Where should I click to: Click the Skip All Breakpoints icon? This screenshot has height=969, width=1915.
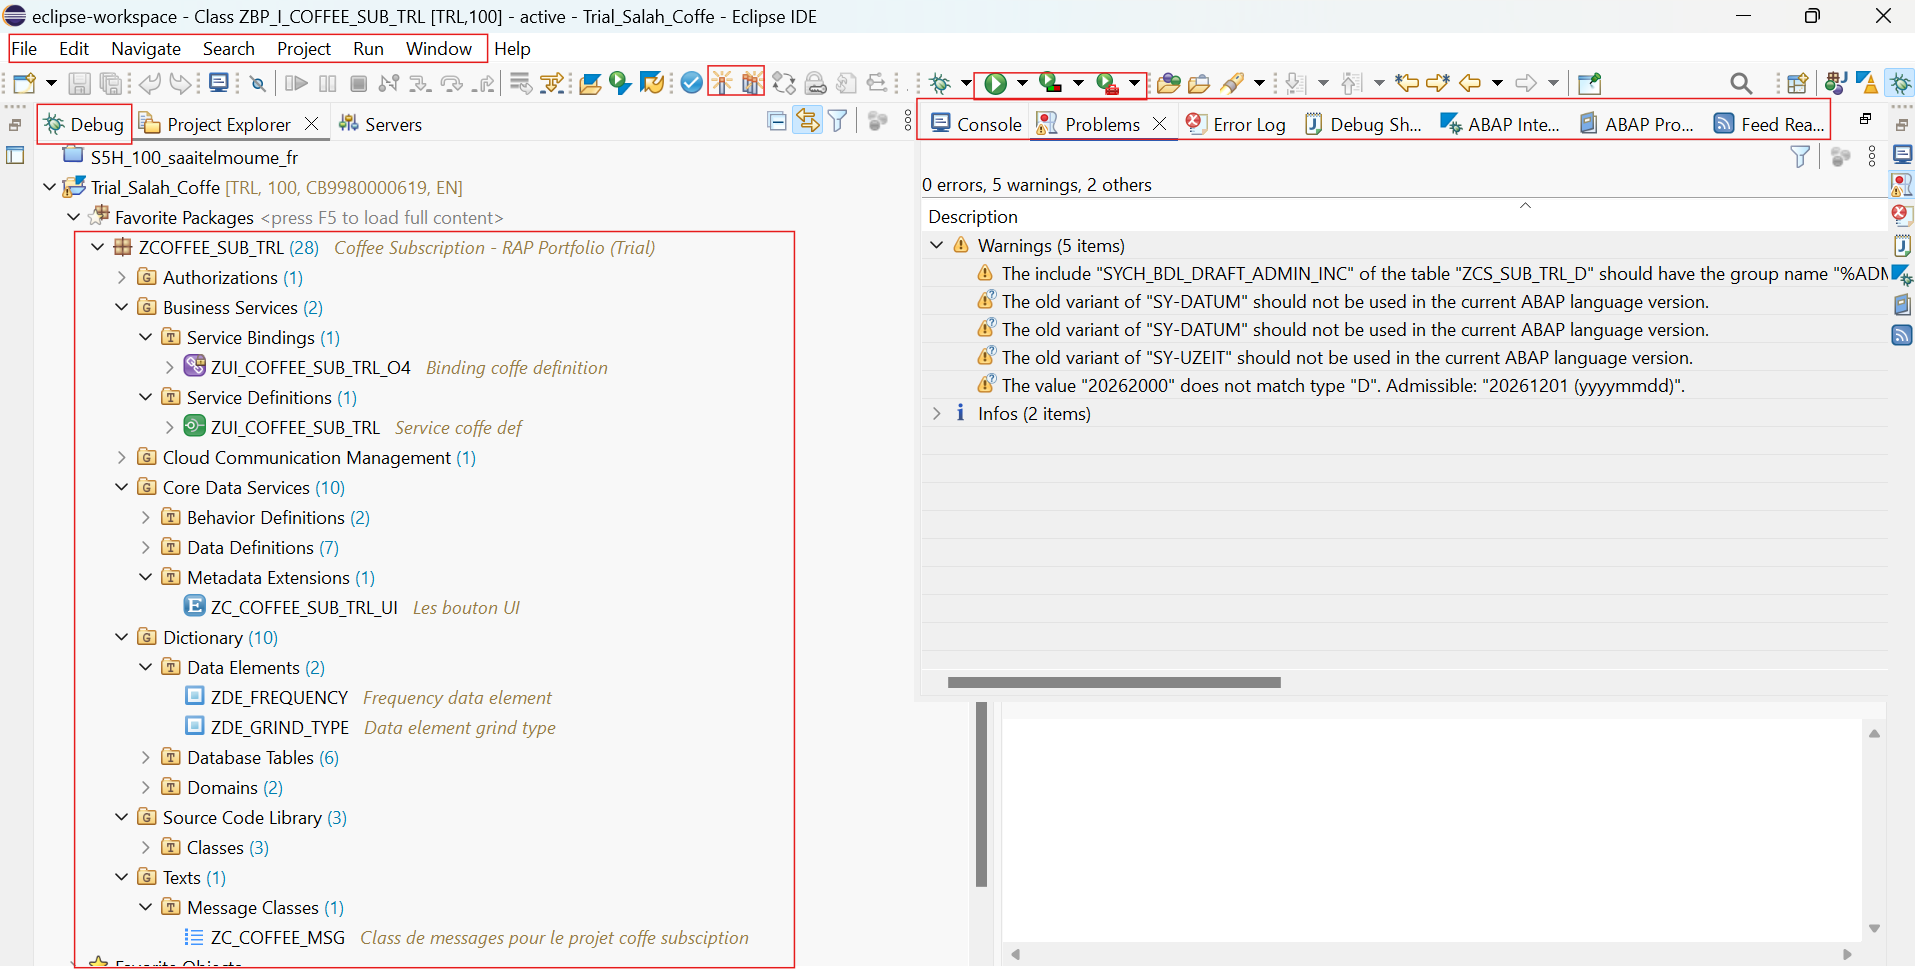(257, 84)
